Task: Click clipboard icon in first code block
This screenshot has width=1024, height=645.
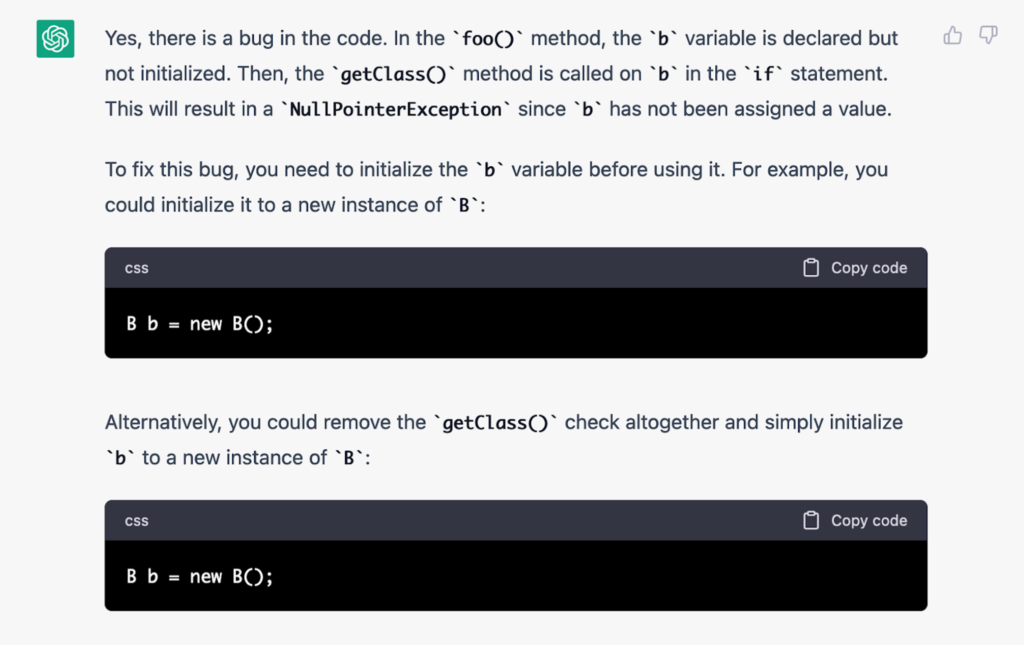Action: pos(811,268)
